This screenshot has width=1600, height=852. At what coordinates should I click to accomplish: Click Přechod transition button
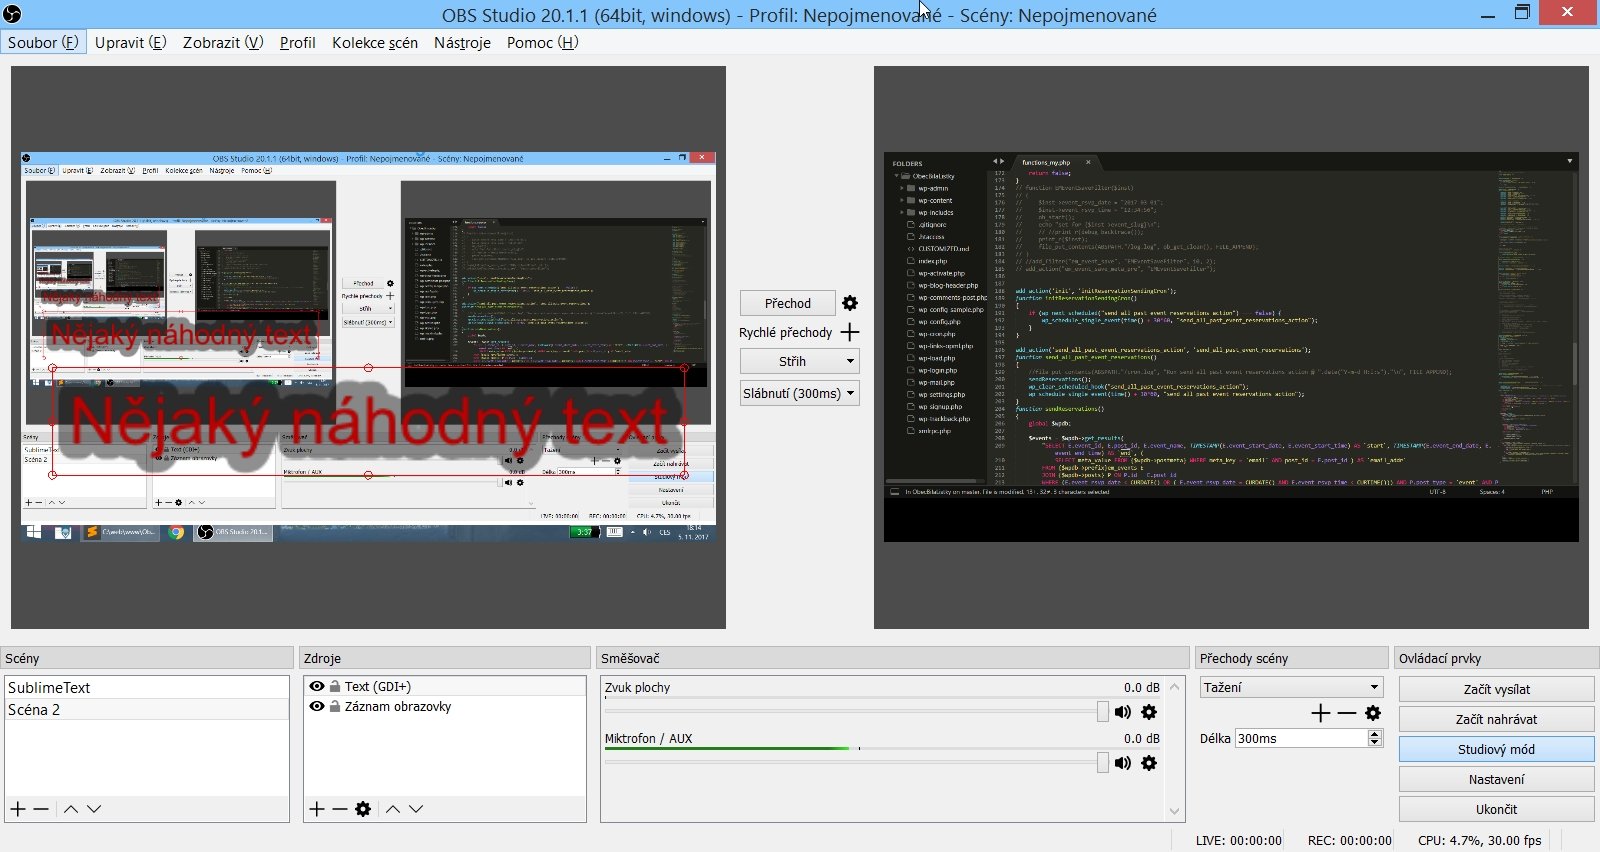point(788,303)
